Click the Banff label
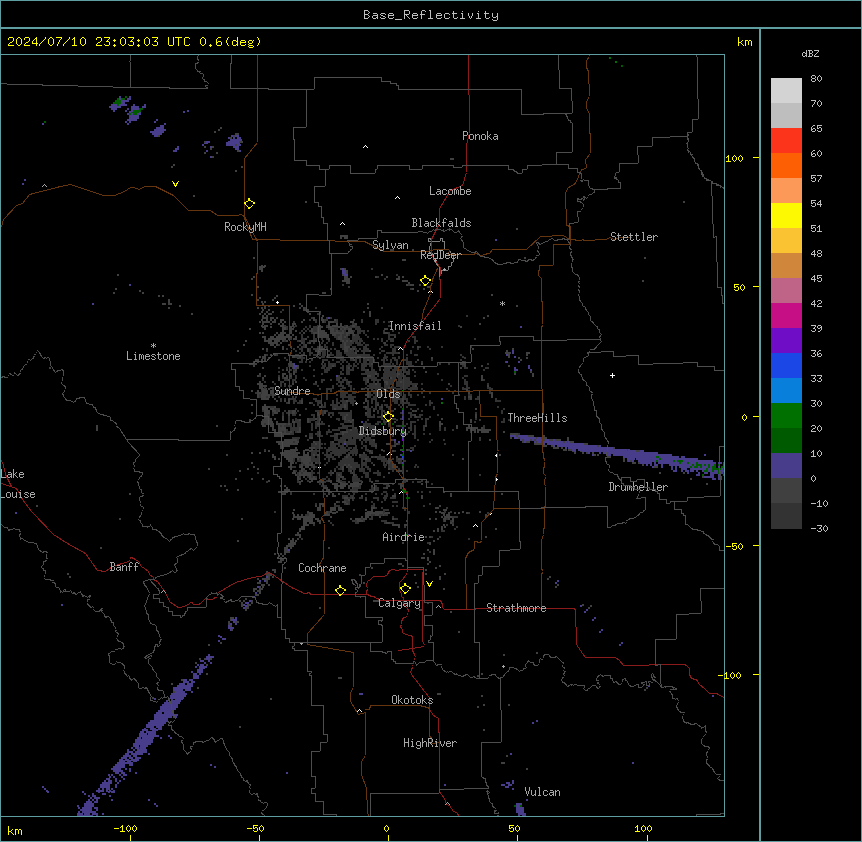The image size is (862, 842). 124,567
